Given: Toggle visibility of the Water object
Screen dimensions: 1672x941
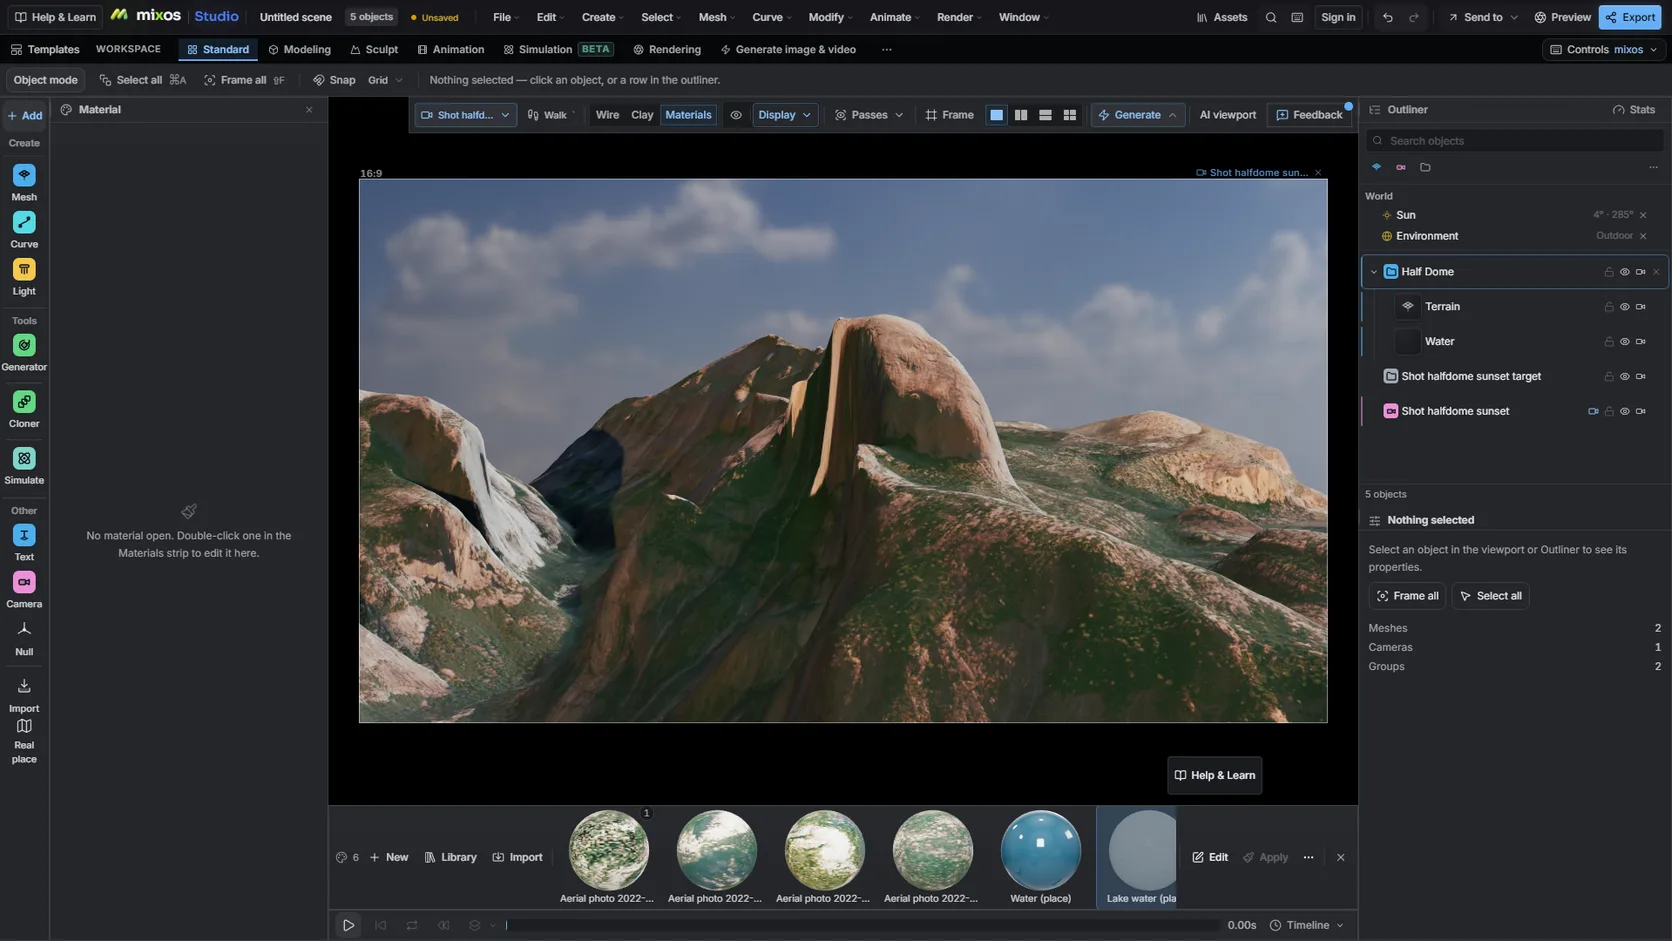Looking at the screenshot, I should [x=1624, y=342].
